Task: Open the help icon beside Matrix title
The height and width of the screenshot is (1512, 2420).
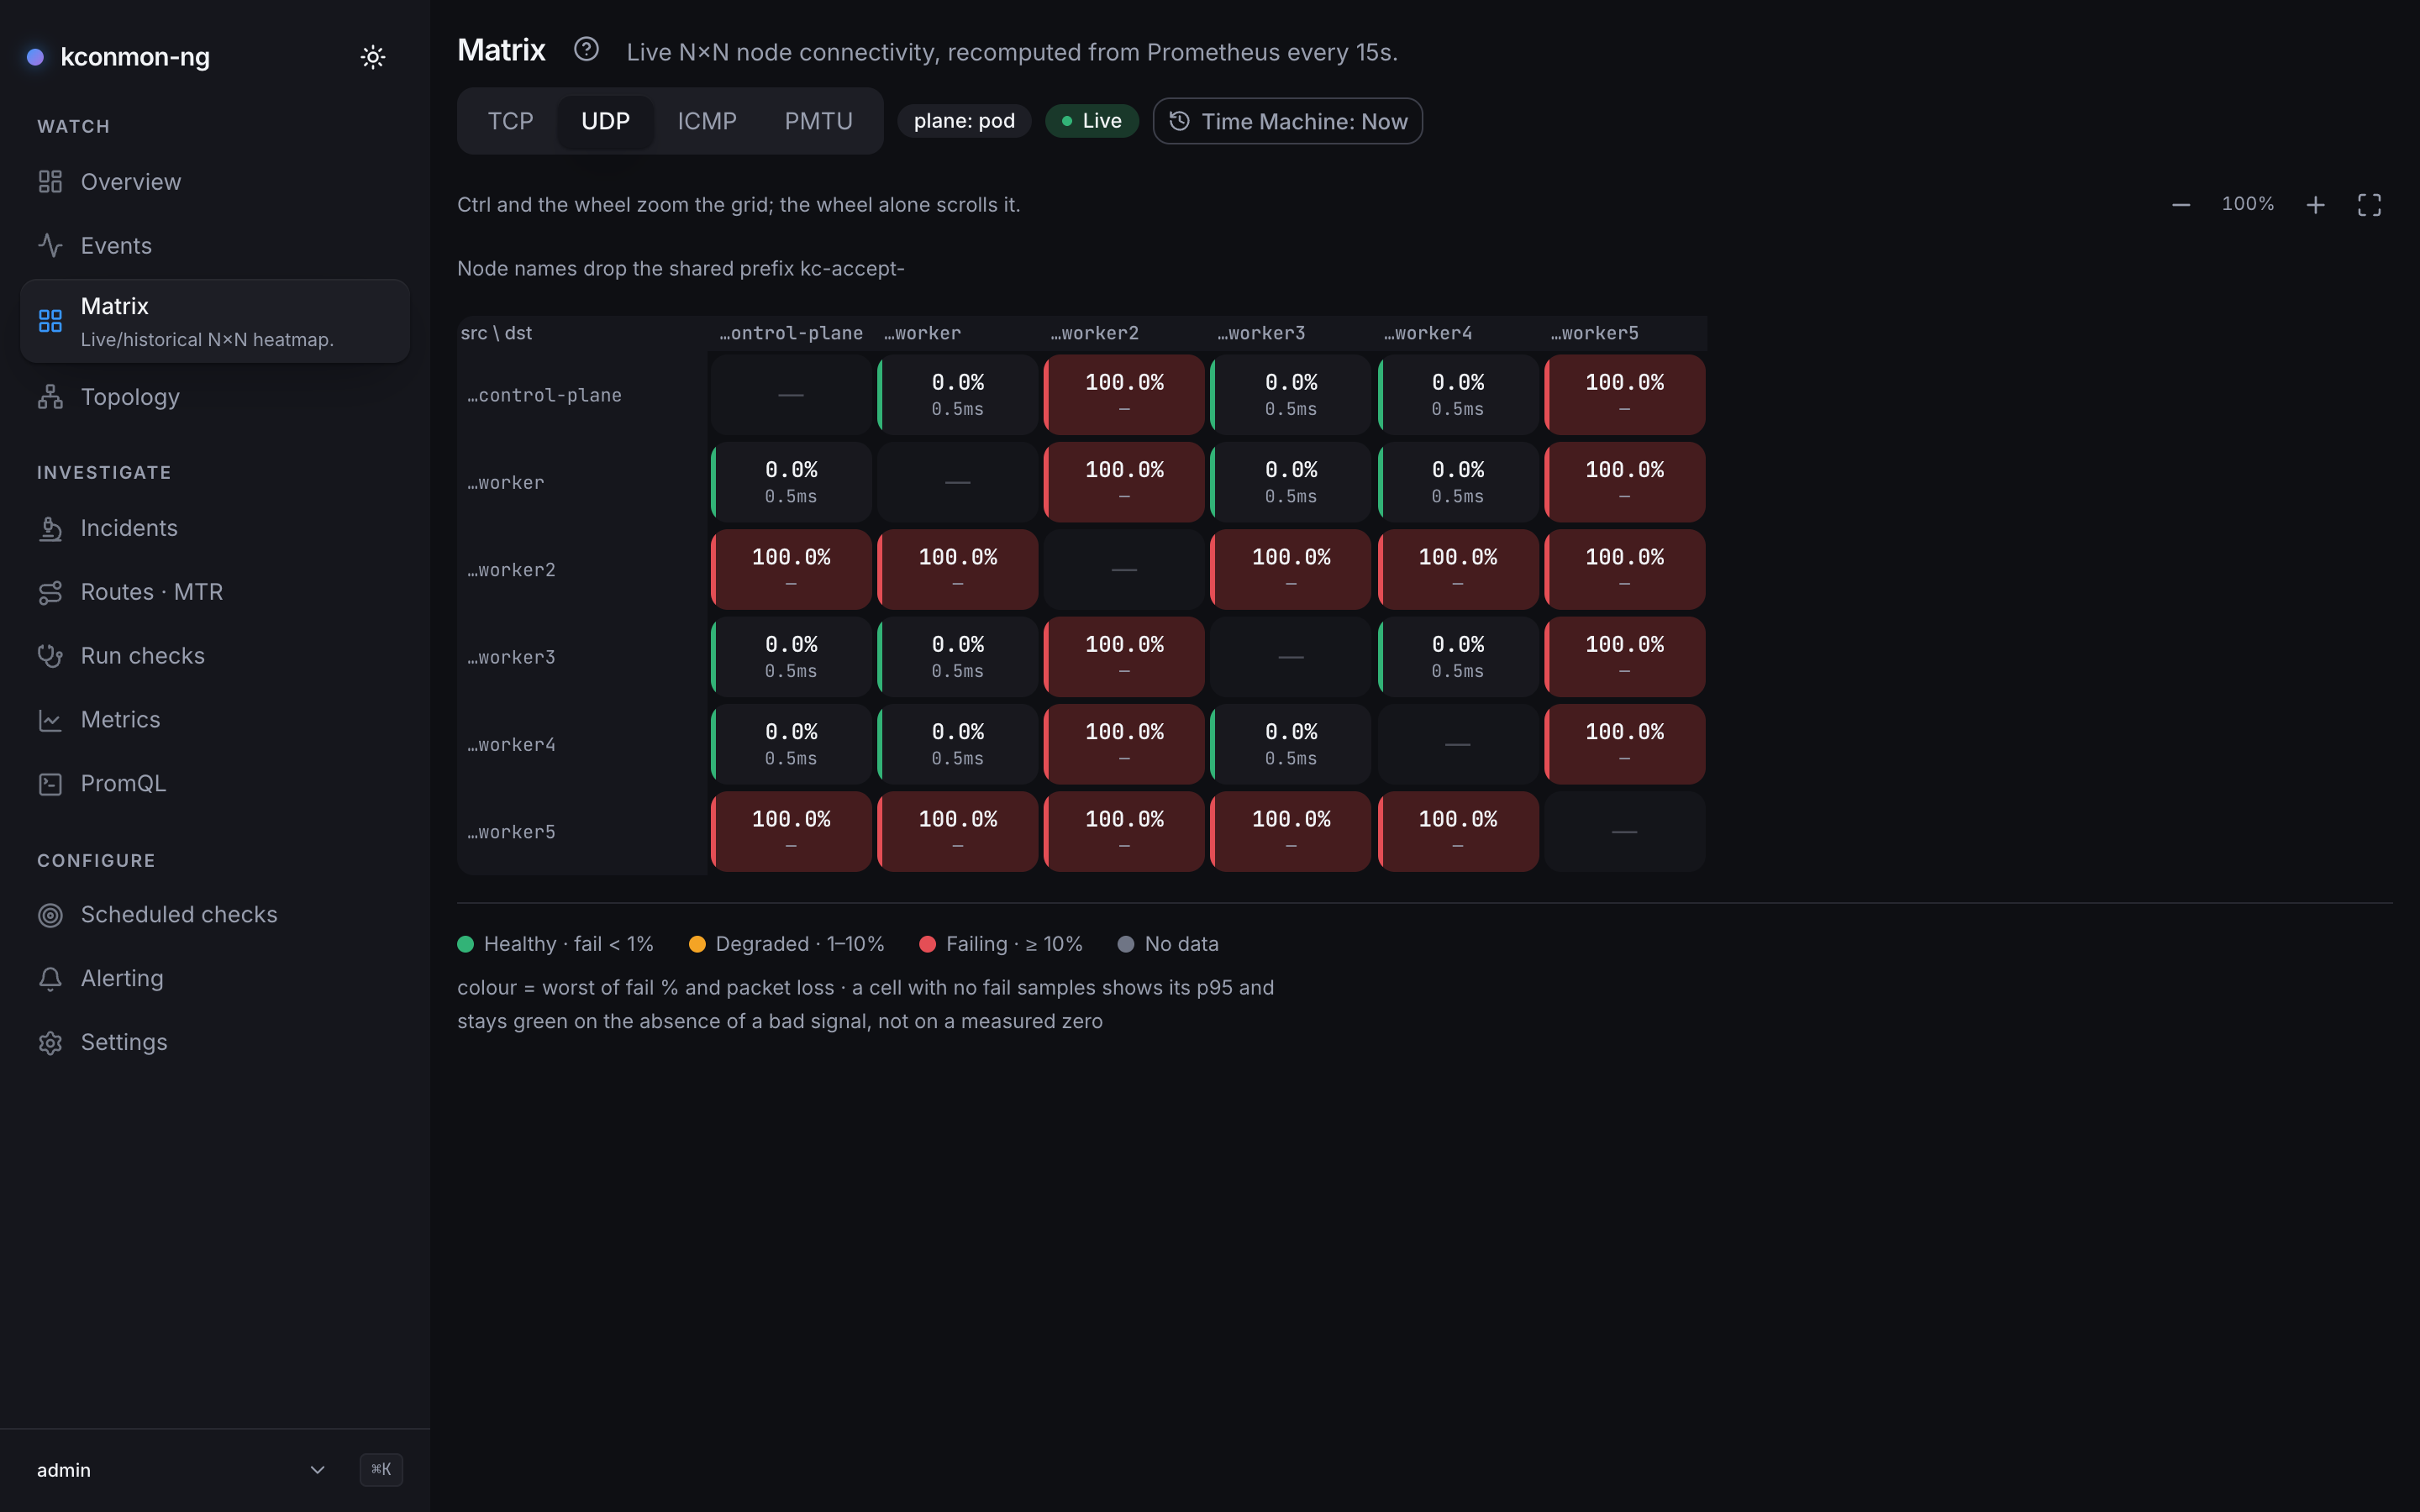Action: pyautogui.click(x=586, y=49)
